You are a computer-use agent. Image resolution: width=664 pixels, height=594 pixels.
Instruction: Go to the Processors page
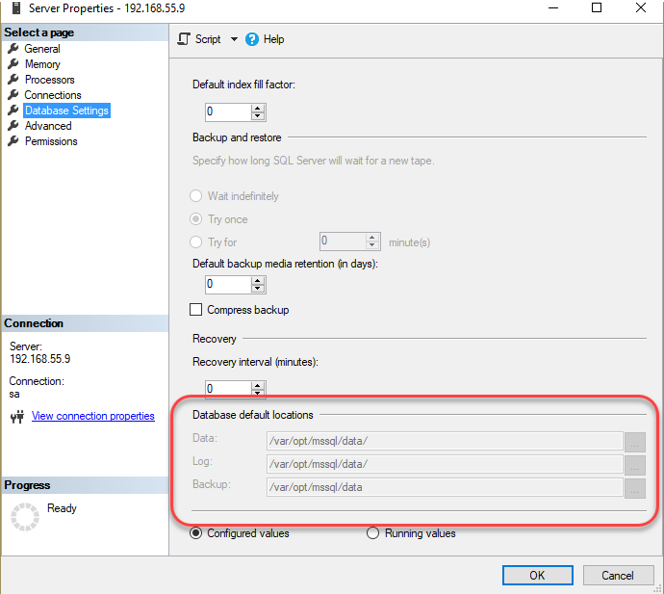point(49,79)
